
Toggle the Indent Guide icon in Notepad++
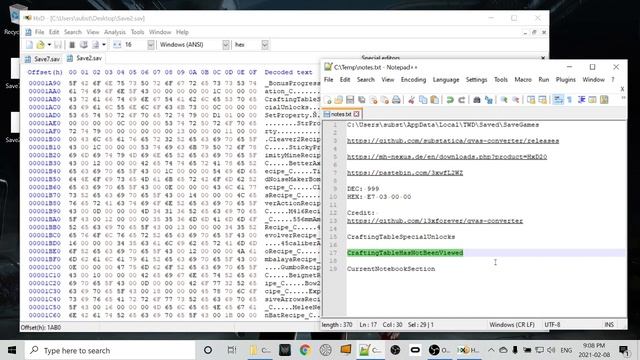pos(582,100)
